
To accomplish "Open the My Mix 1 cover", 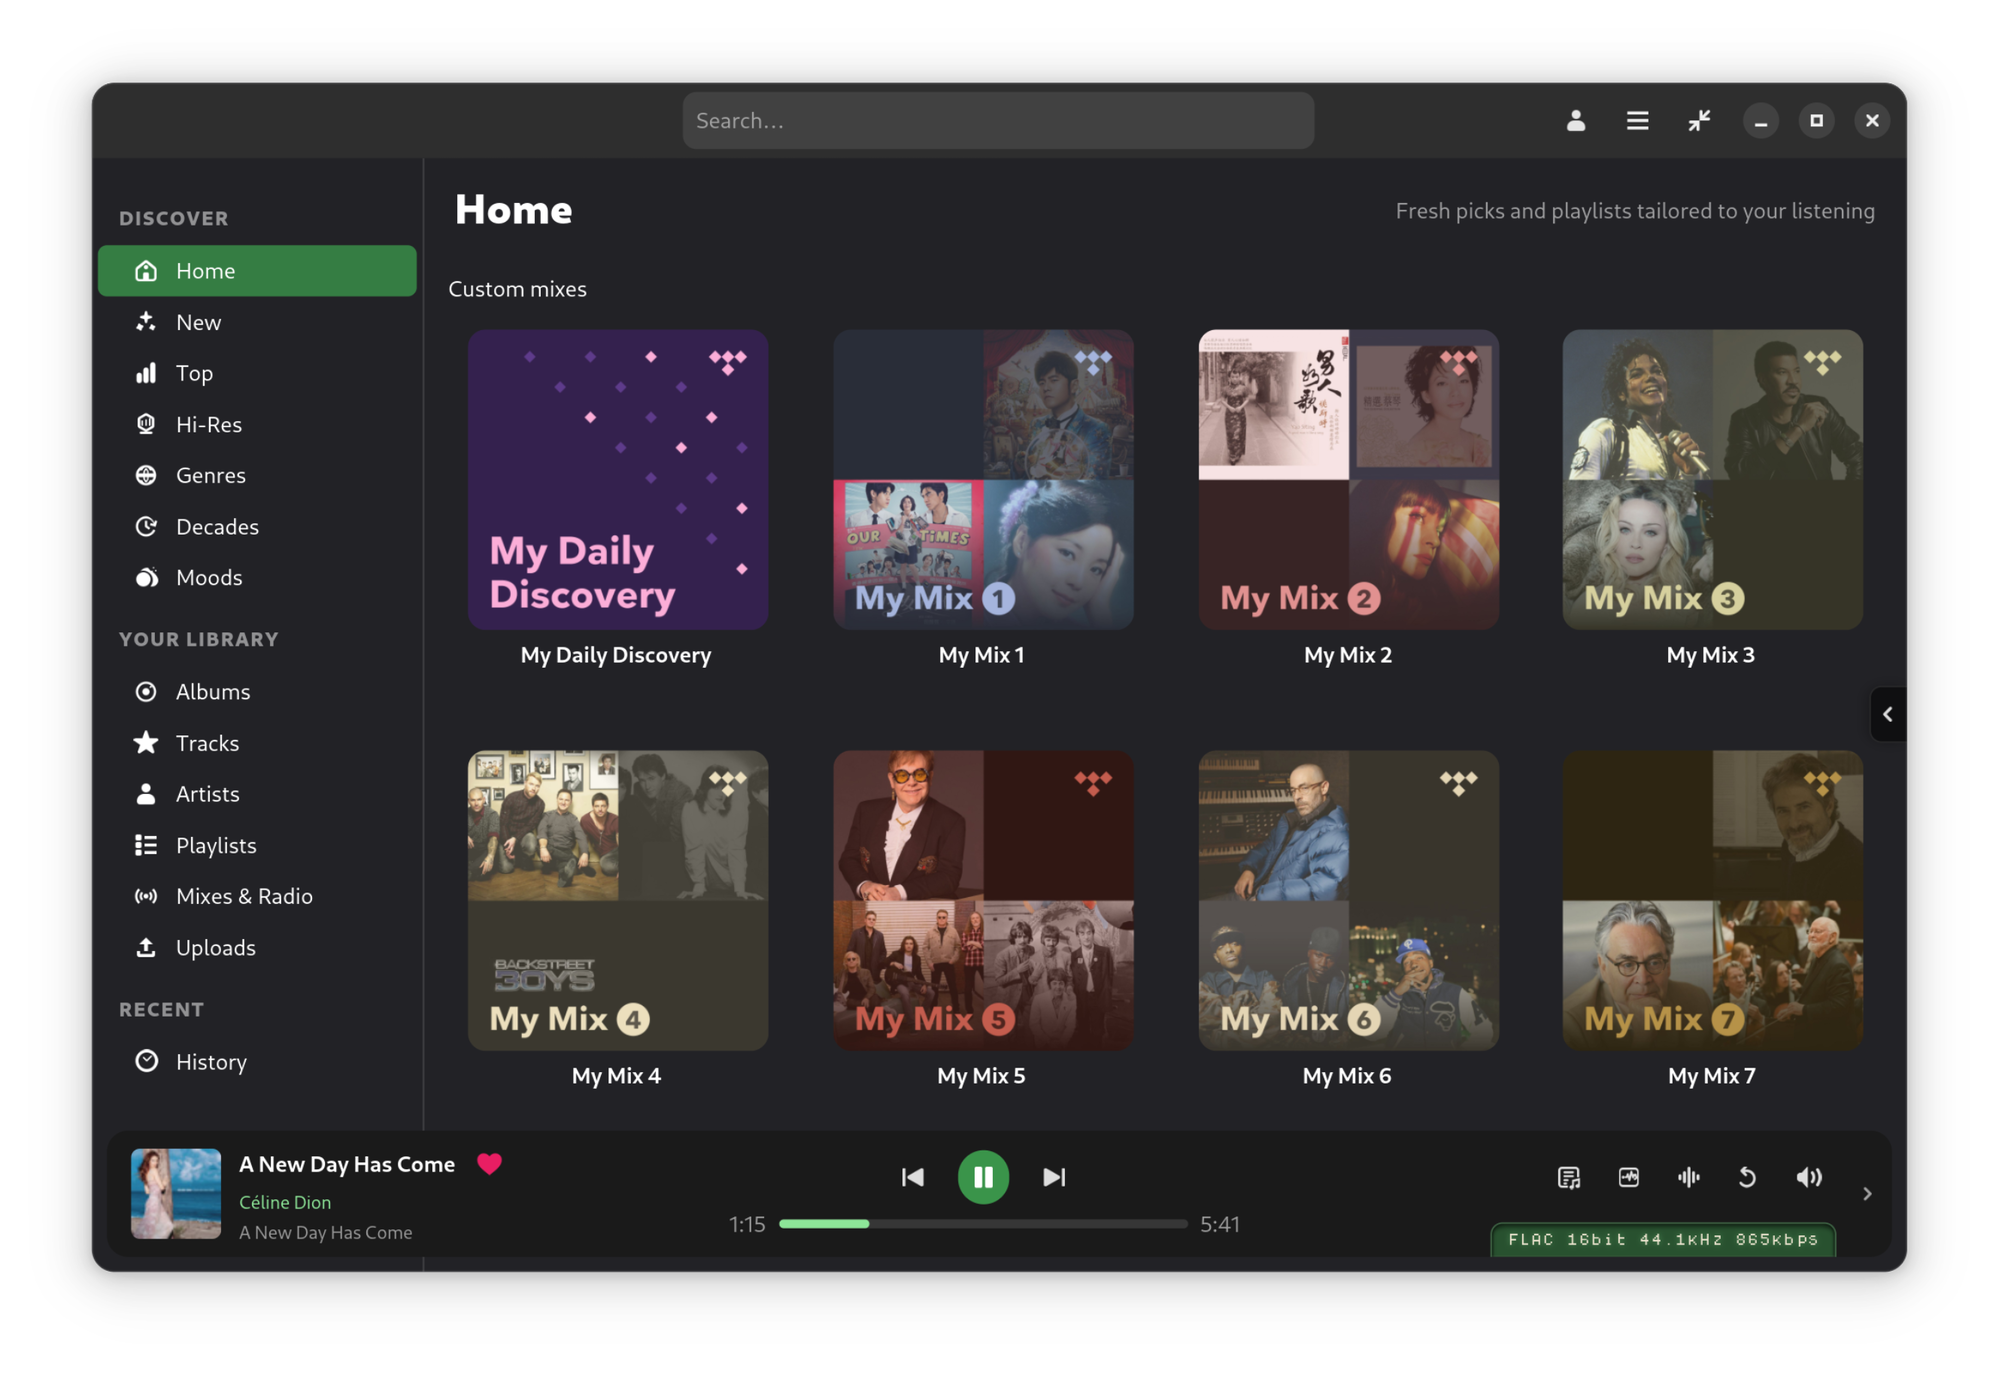I will [x=983, y=480].
